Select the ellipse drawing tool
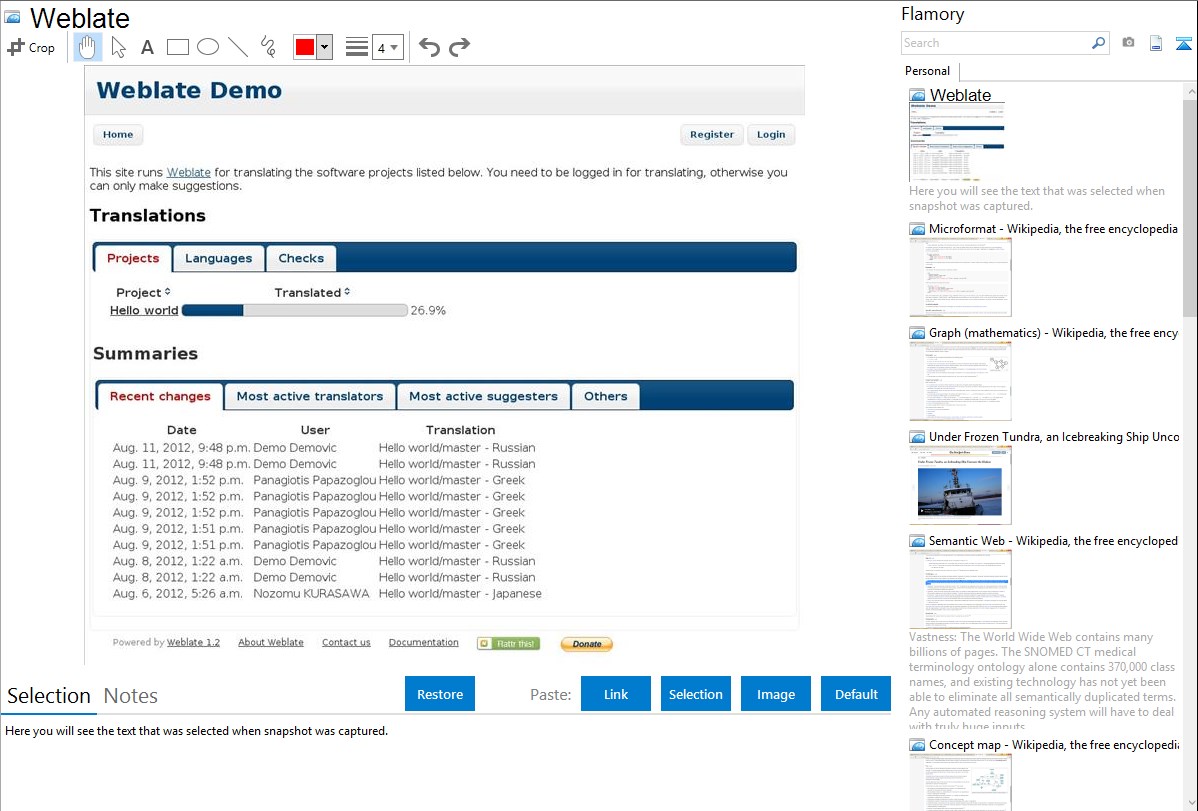 tap(208, 47)
